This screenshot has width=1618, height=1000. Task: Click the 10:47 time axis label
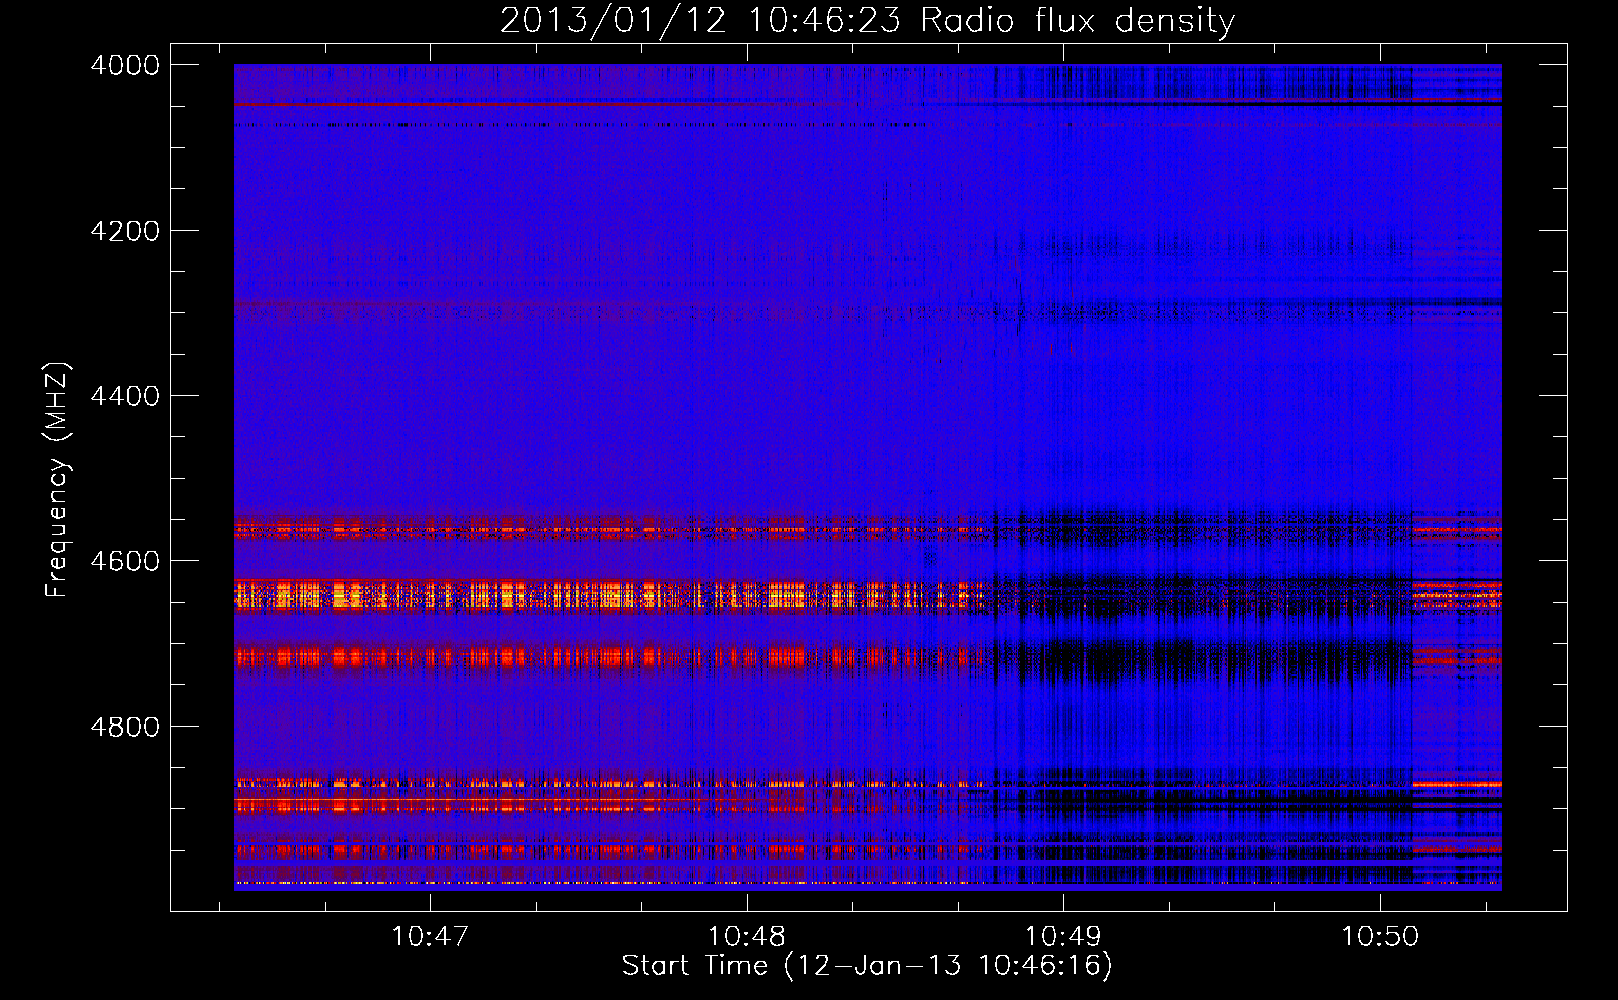pos(430,936)
